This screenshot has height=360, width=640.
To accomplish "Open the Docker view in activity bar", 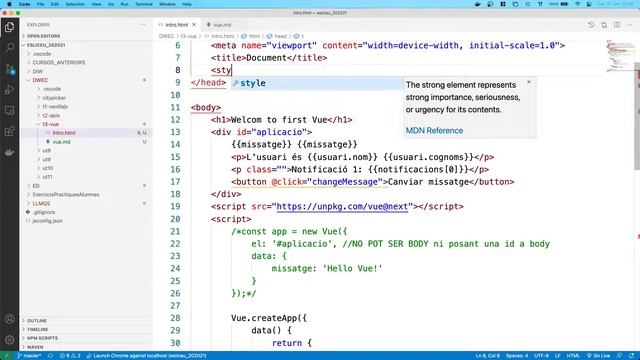I will (9, 152).
